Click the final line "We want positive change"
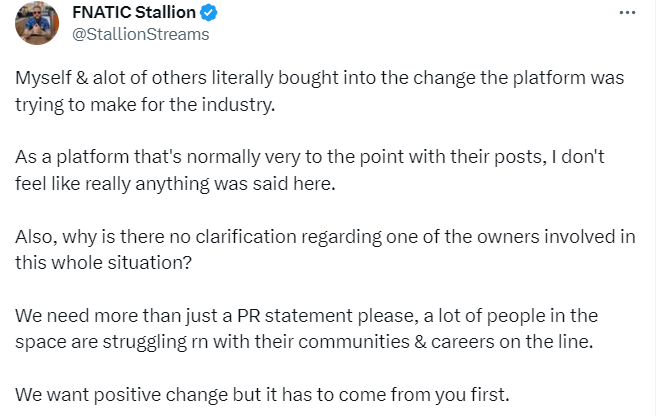The image size is (658, 416). click(x=262, y=395)
